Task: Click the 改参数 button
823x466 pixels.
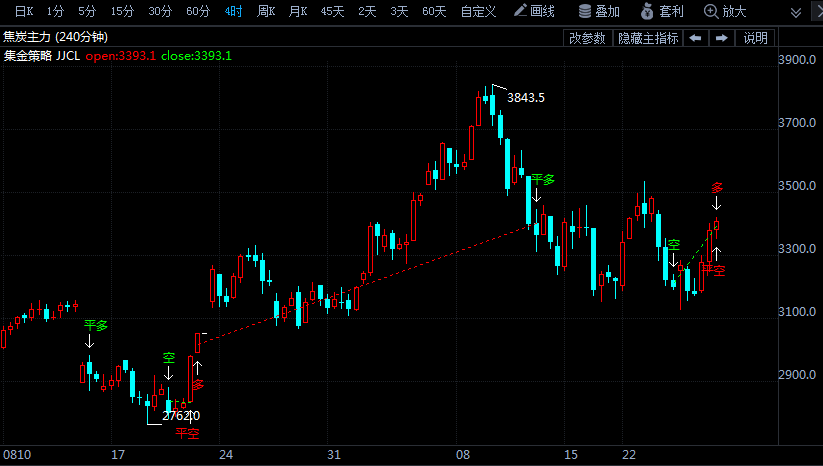Action: 587,38
